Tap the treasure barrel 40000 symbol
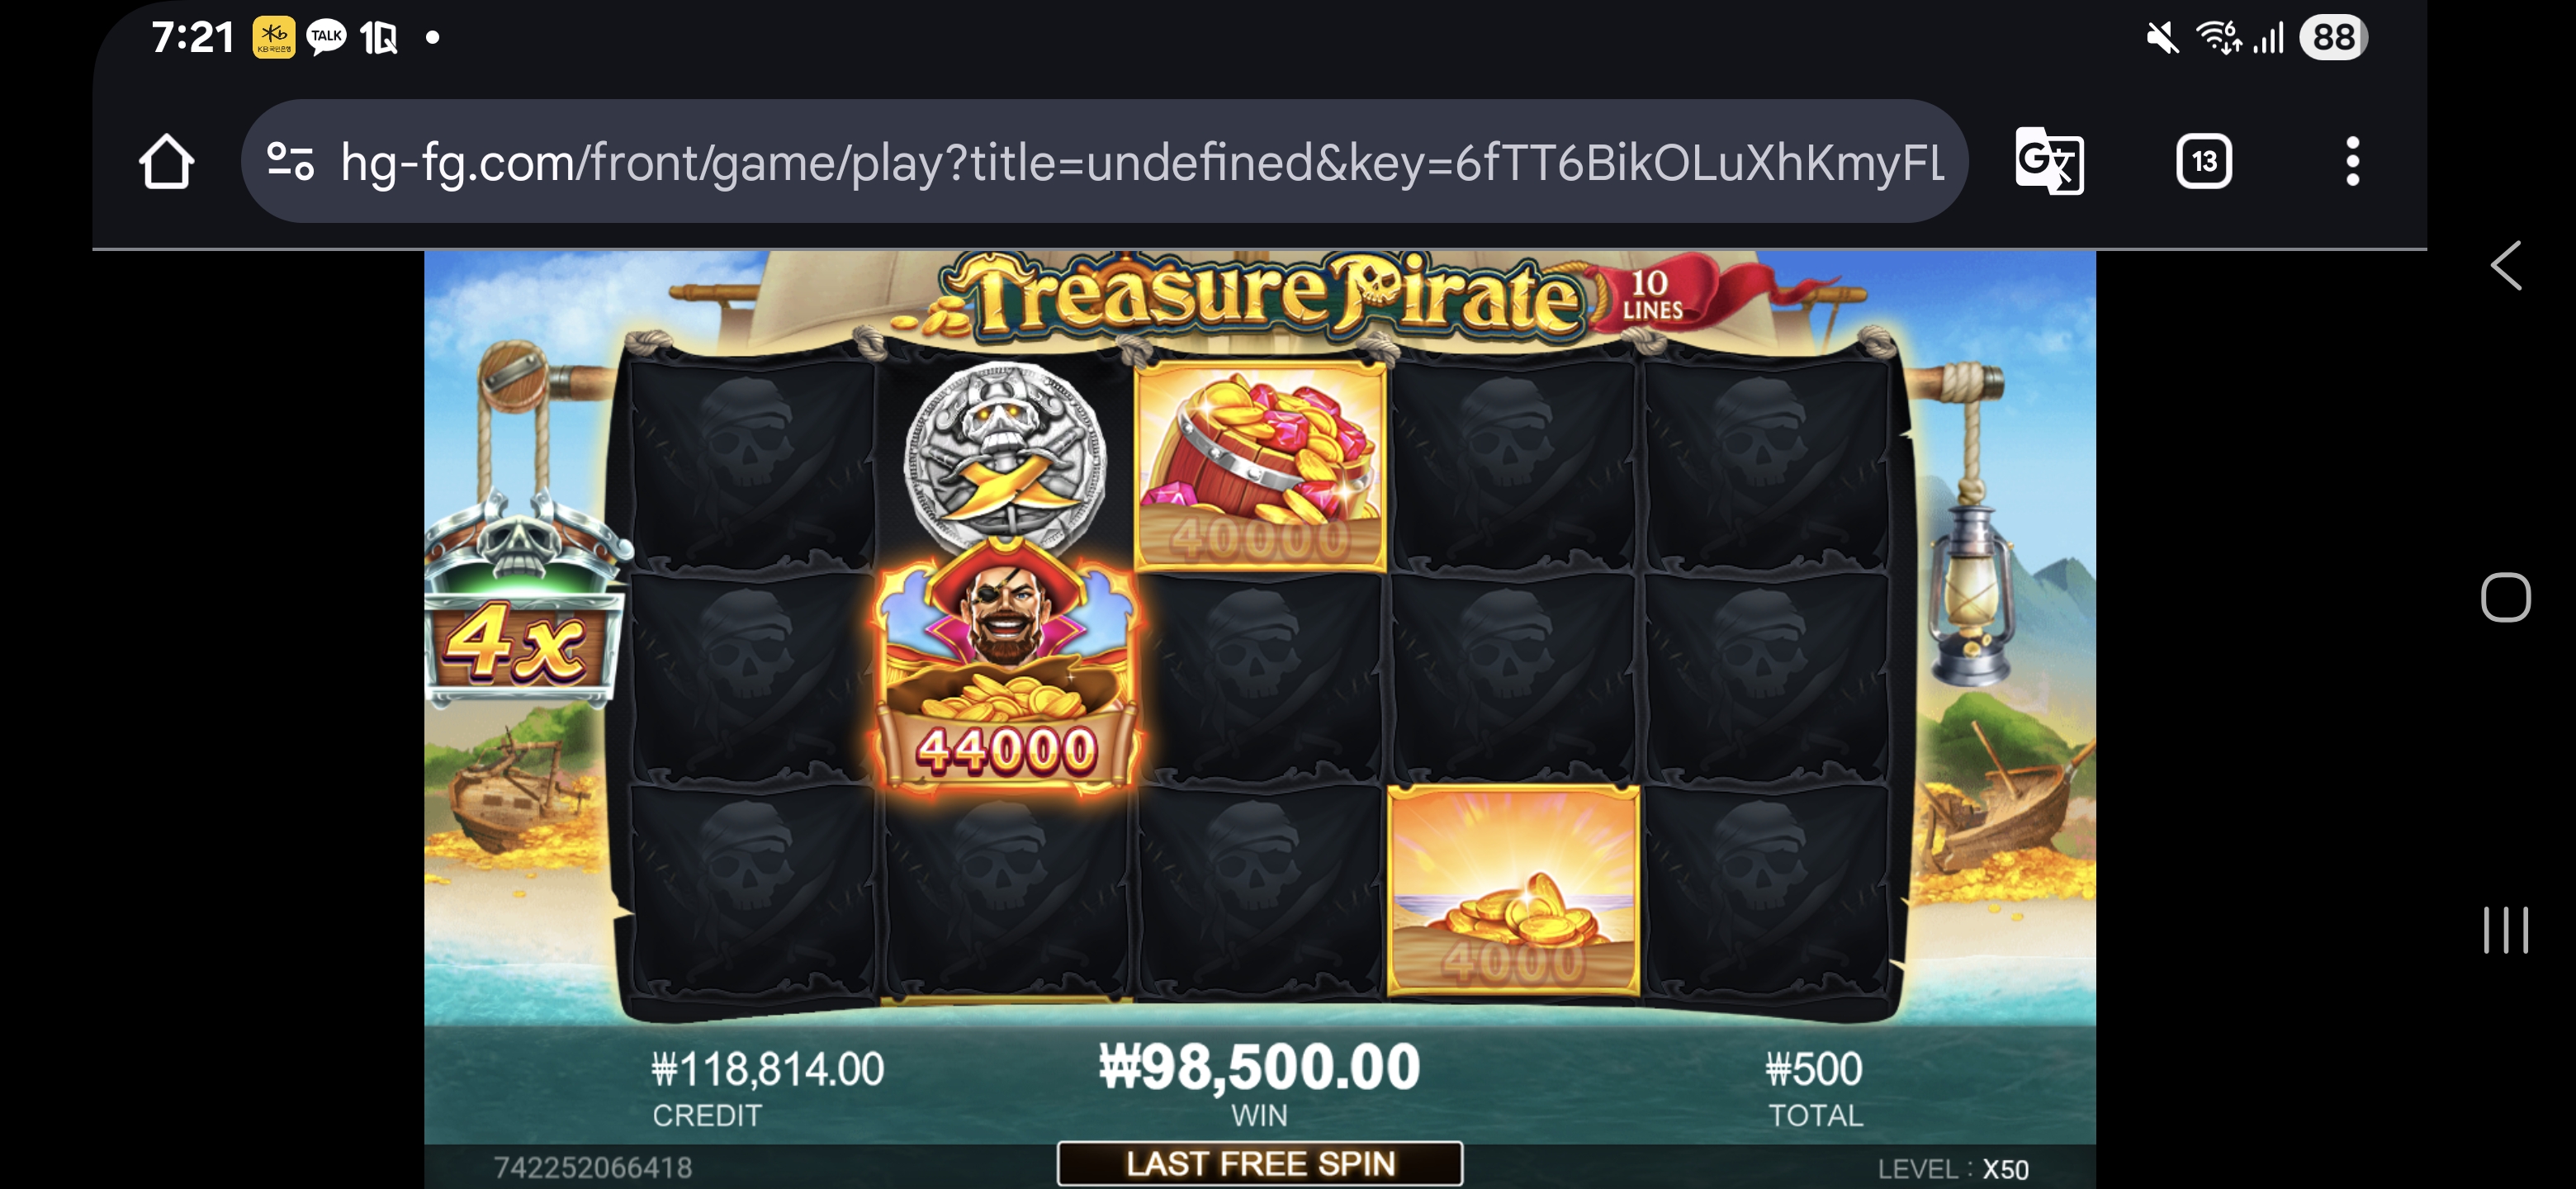The width and height of the screenshot is (2576, 1189). click(1260, 467)
